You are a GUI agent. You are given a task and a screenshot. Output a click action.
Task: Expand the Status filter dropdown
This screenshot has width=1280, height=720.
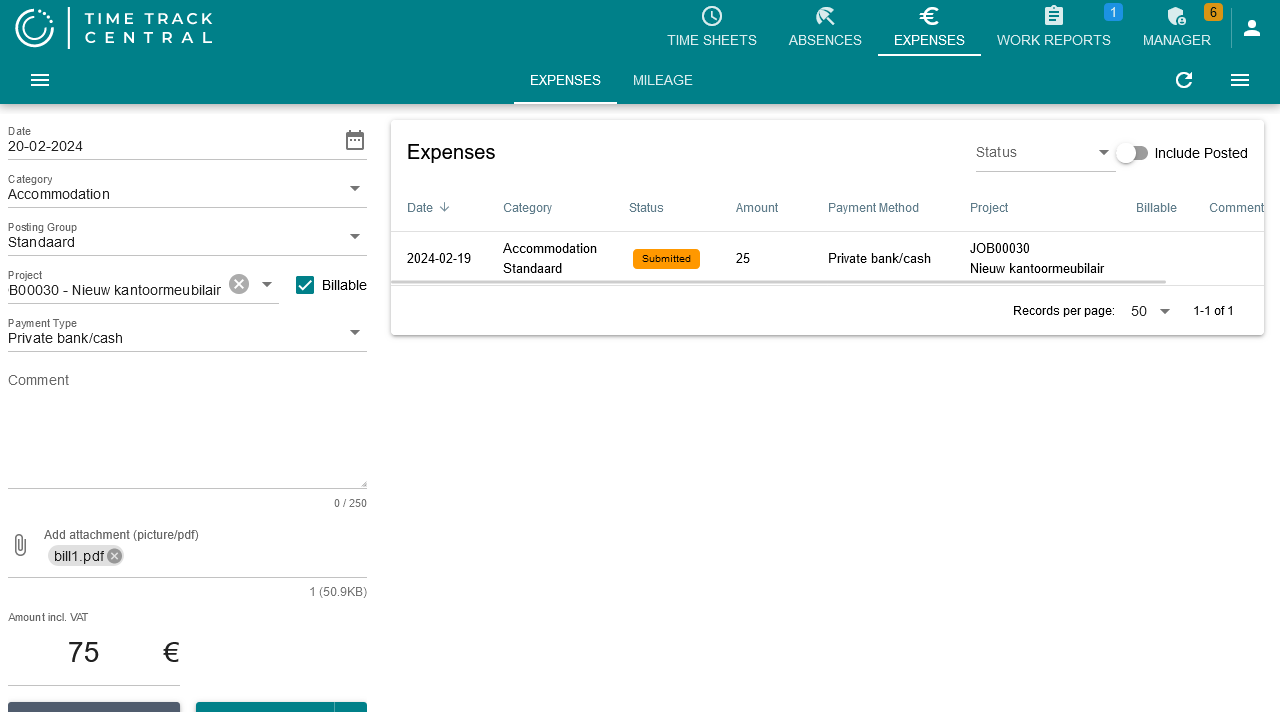[1104, 152]
